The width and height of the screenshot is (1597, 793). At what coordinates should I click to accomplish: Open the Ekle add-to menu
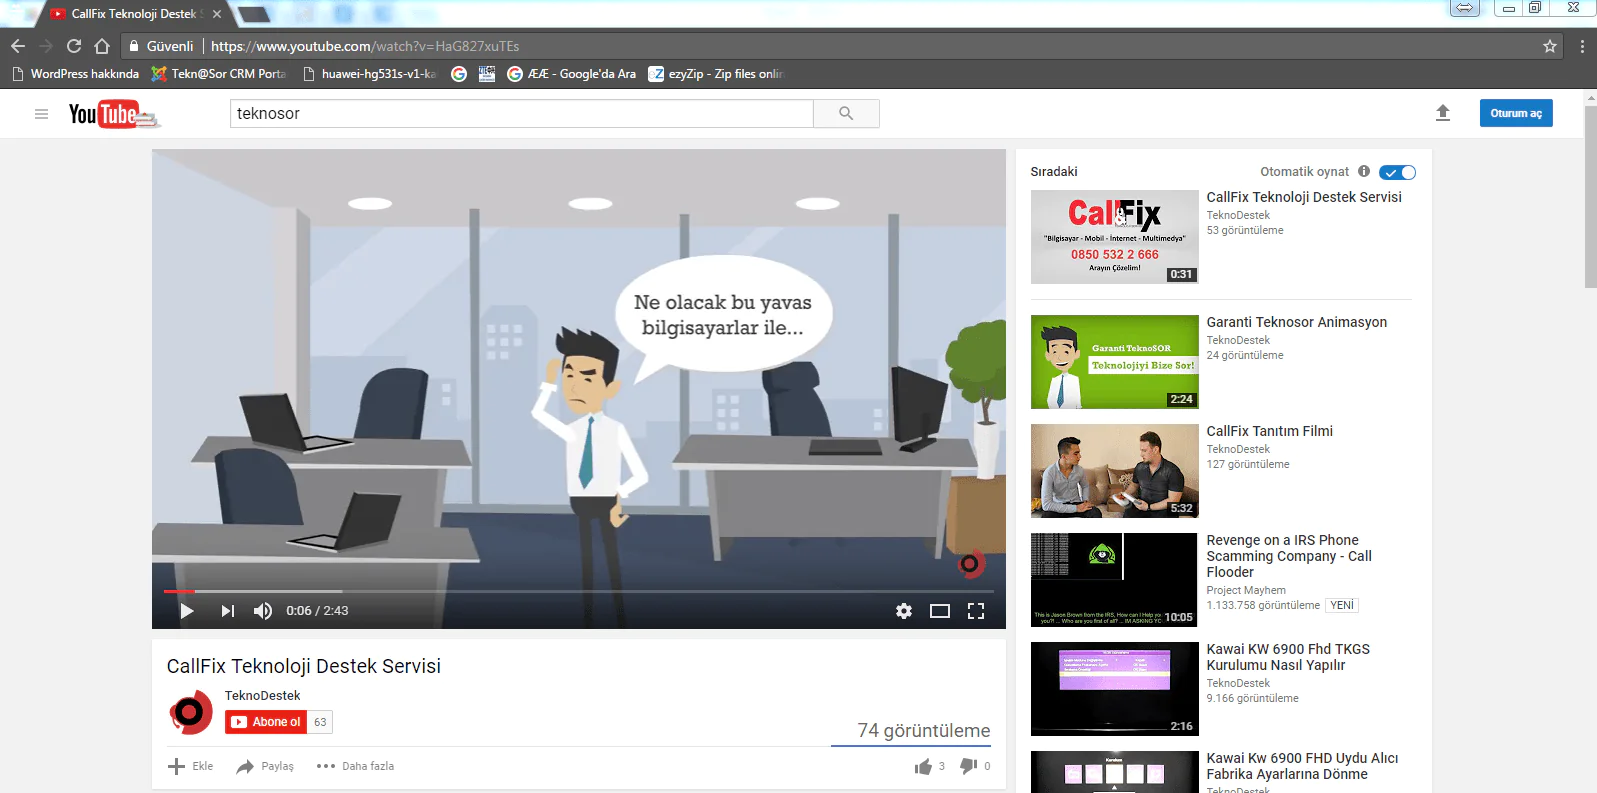click(x=190, y=766)
